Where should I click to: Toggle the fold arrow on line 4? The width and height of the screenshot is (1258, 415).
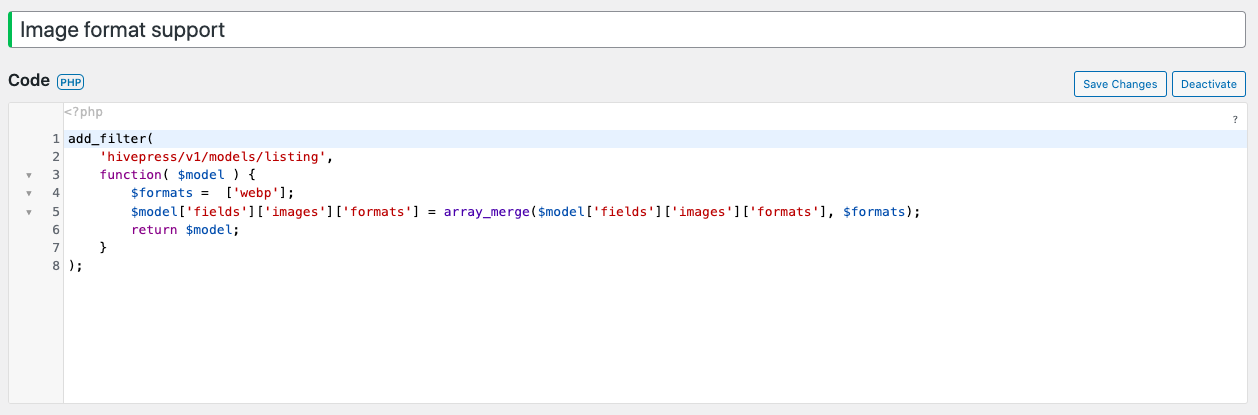[x=29, y=193]
